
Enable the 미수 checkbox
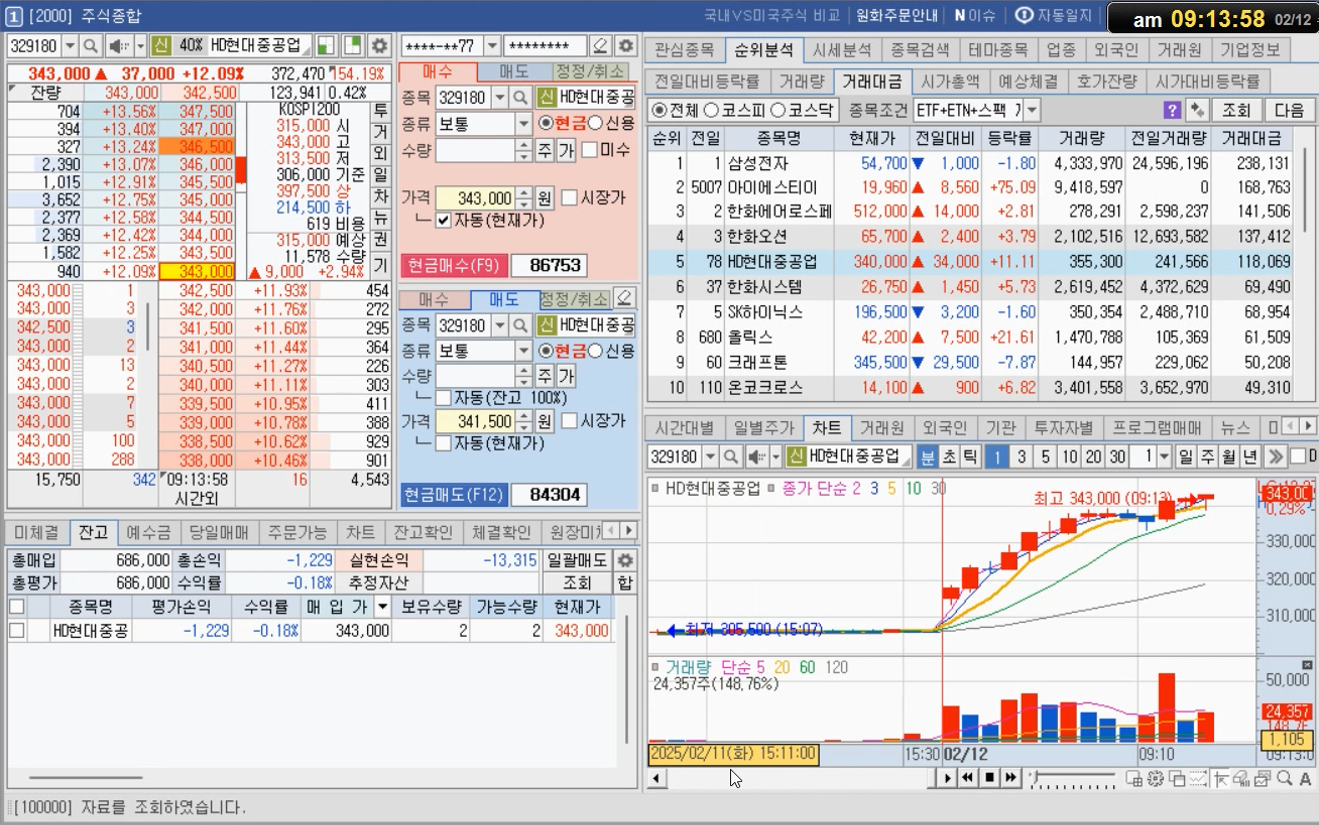(x=590, y=150)
